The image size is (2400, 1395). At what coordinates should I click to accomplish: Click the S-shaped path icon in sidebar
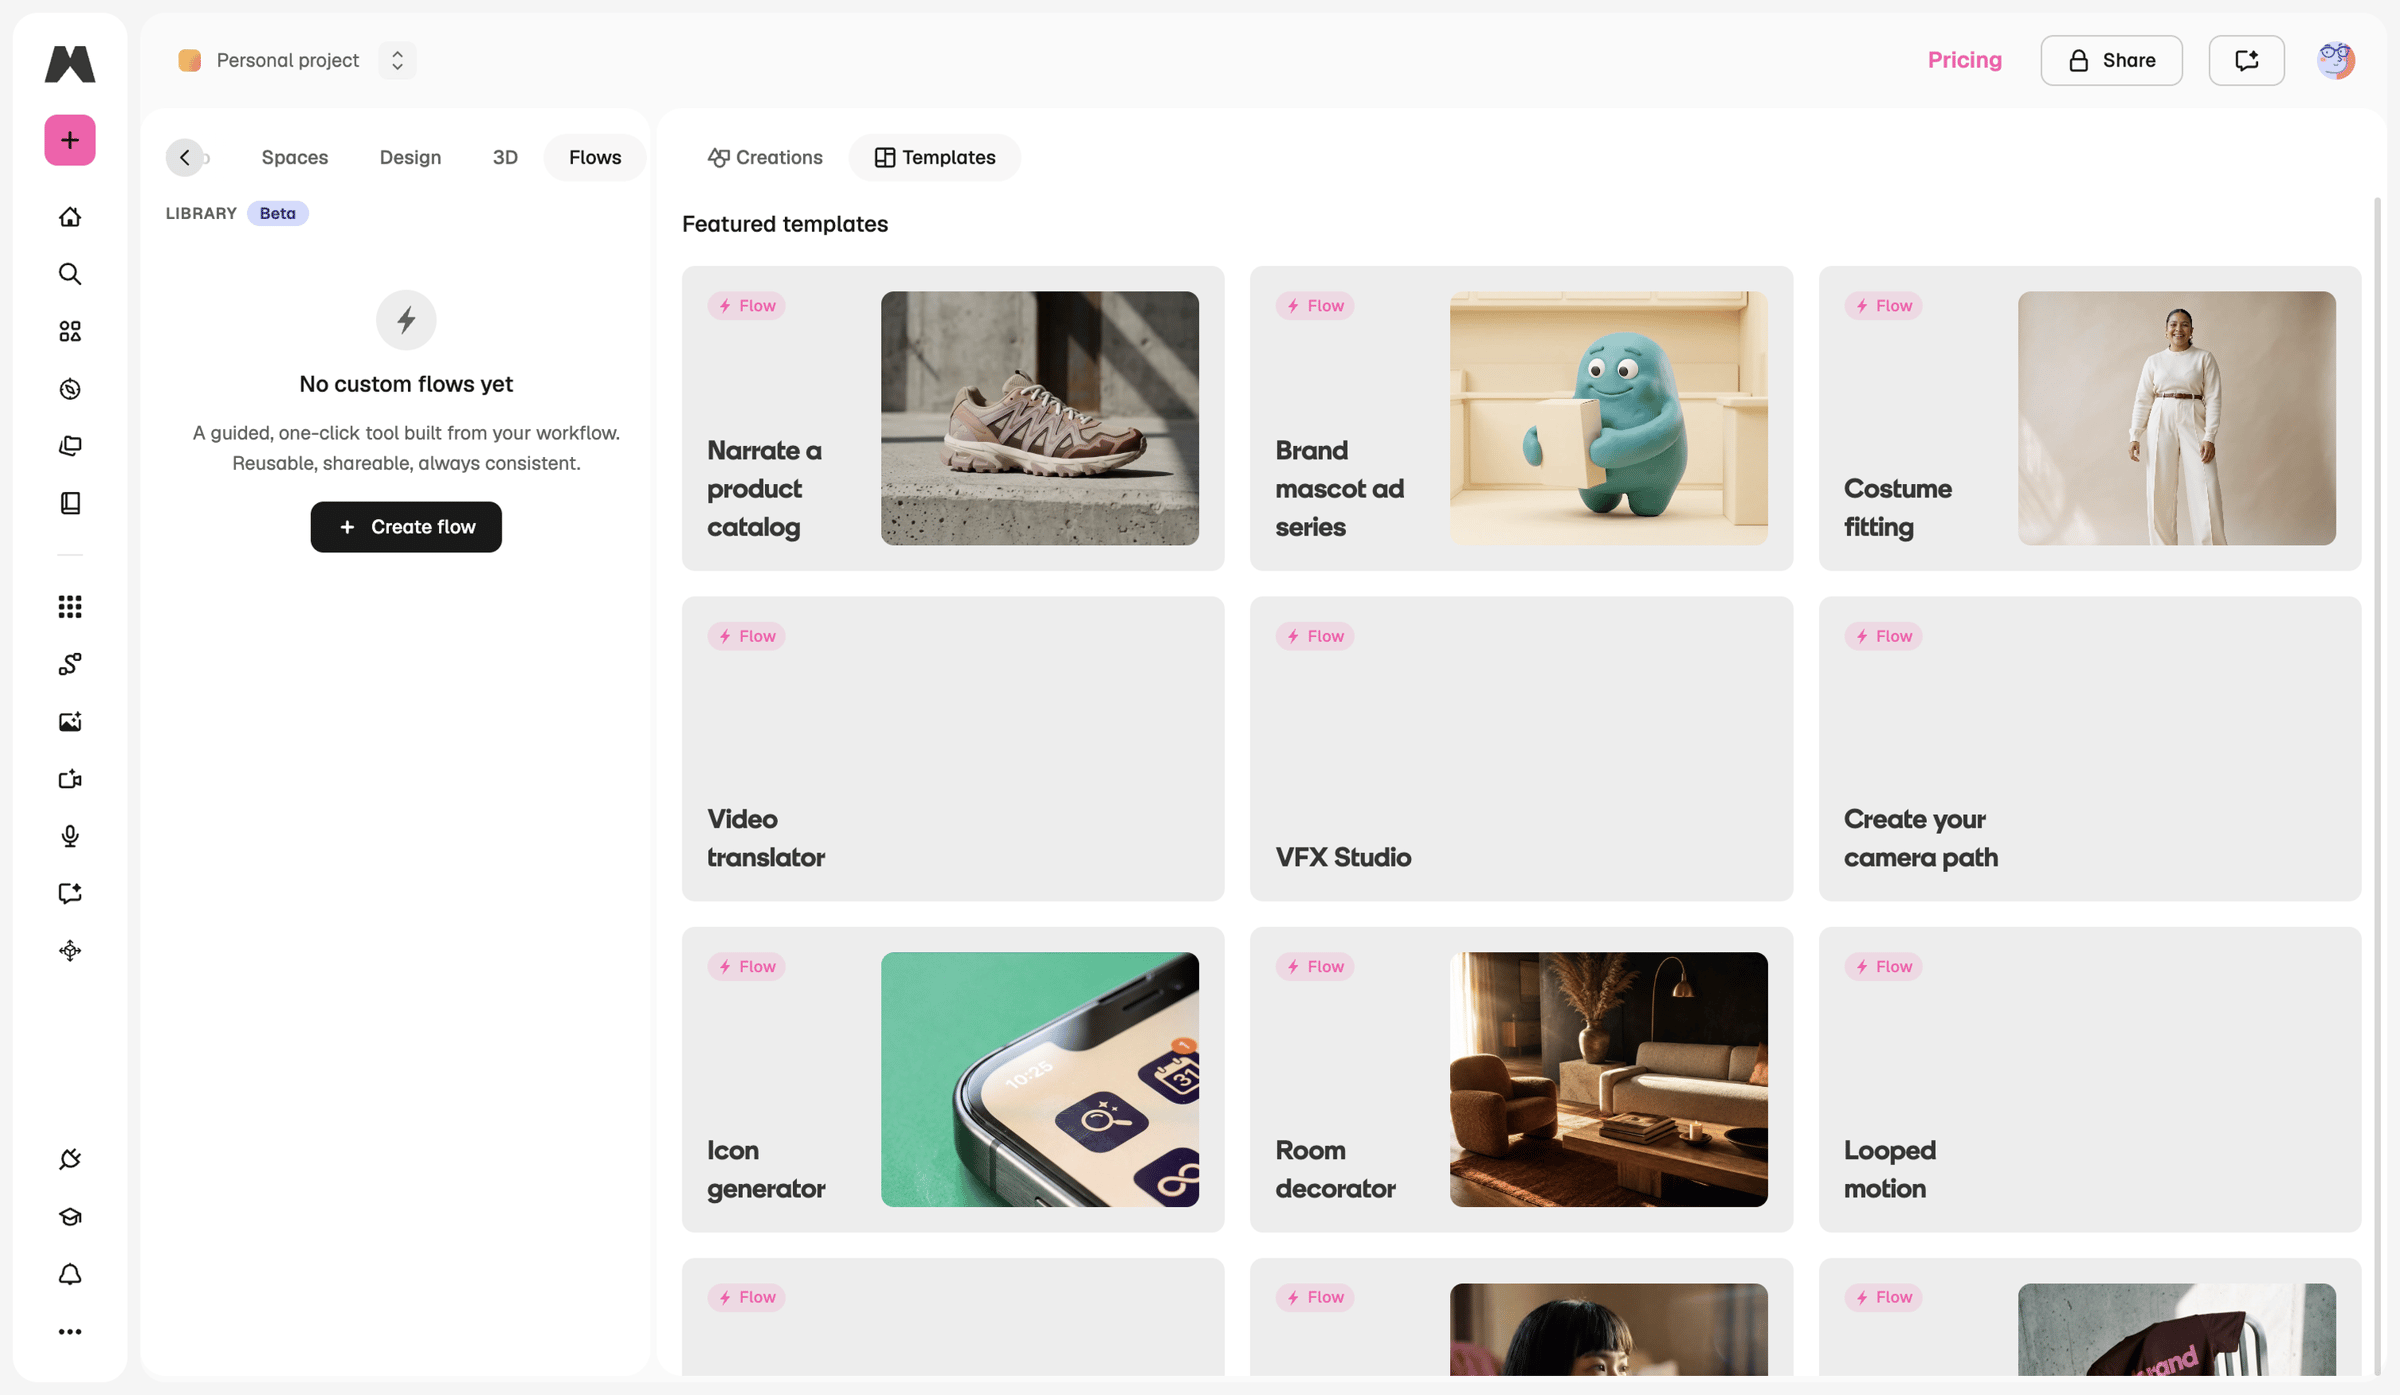[70, 664]
